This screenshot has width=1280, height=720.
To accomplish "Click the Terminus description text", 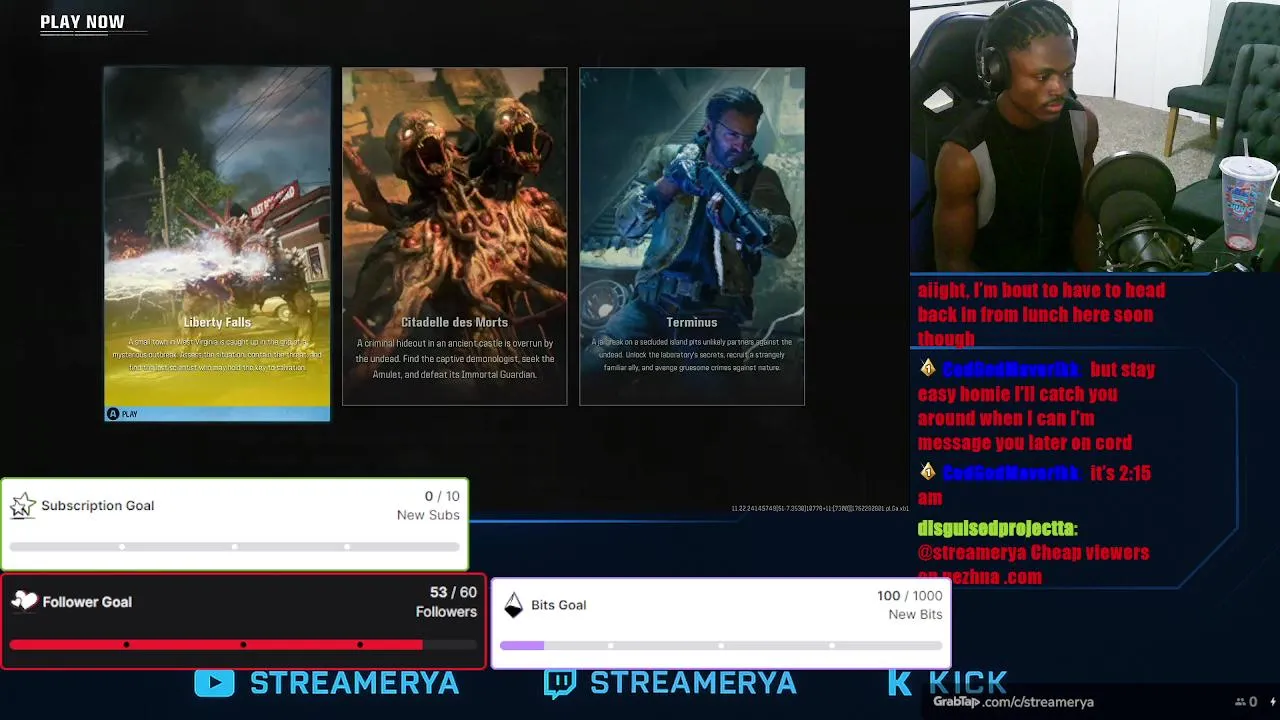I will [692, 354].
